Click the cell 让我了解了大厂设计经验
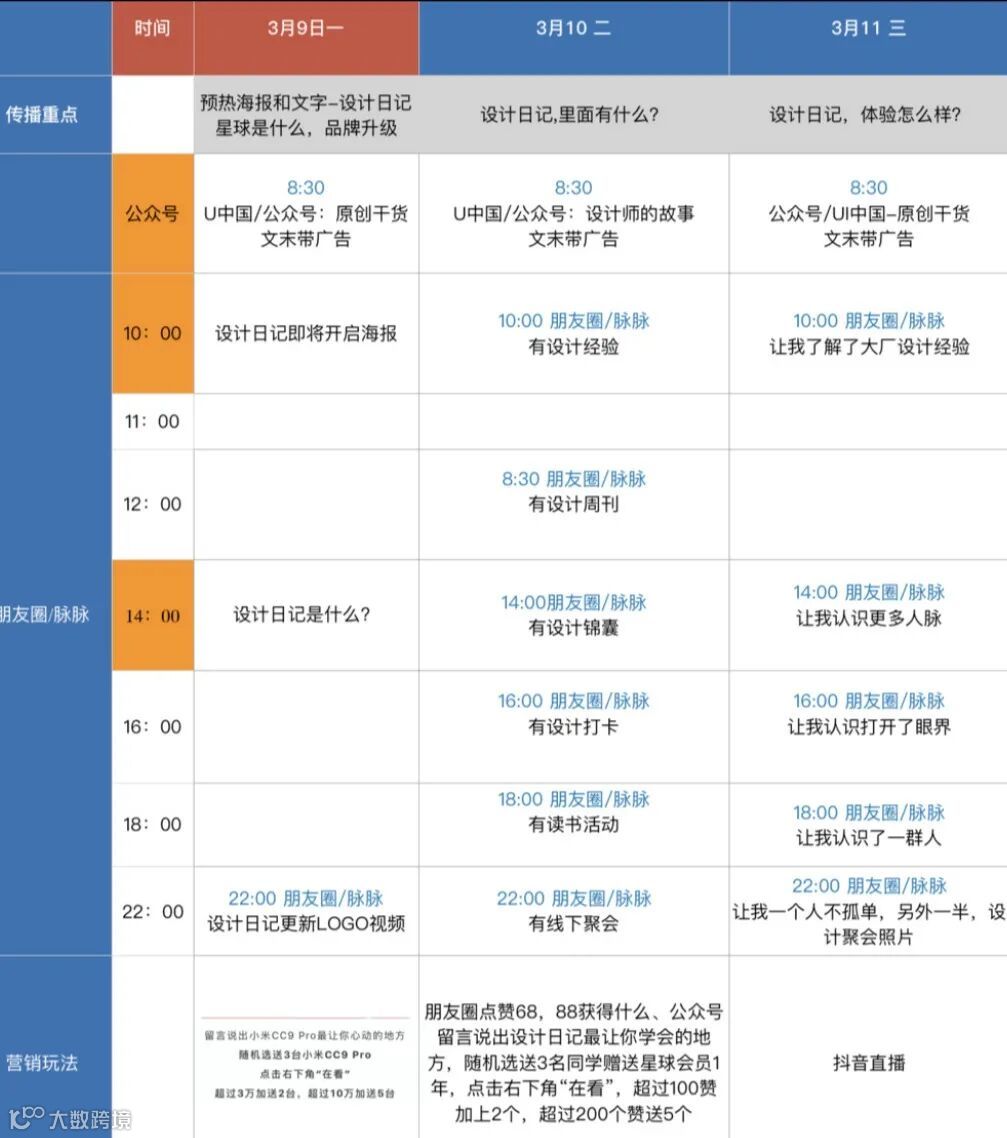 point(868,333)
